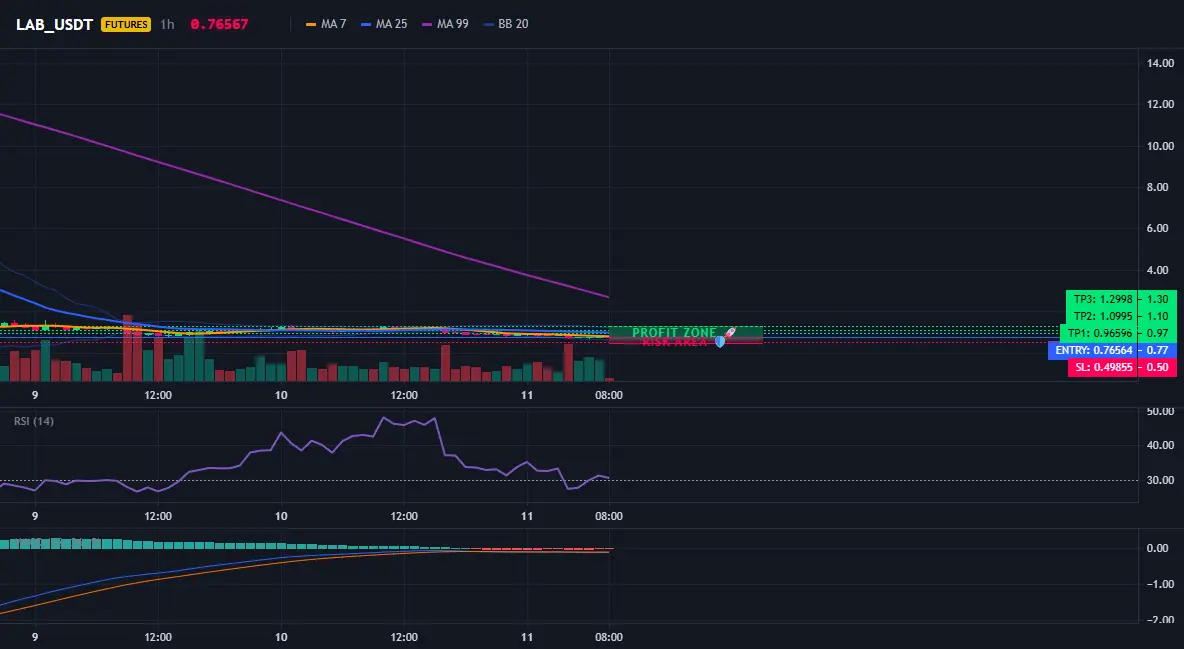Toggle the MA 99 legend entry

click(x=445, y=24)
